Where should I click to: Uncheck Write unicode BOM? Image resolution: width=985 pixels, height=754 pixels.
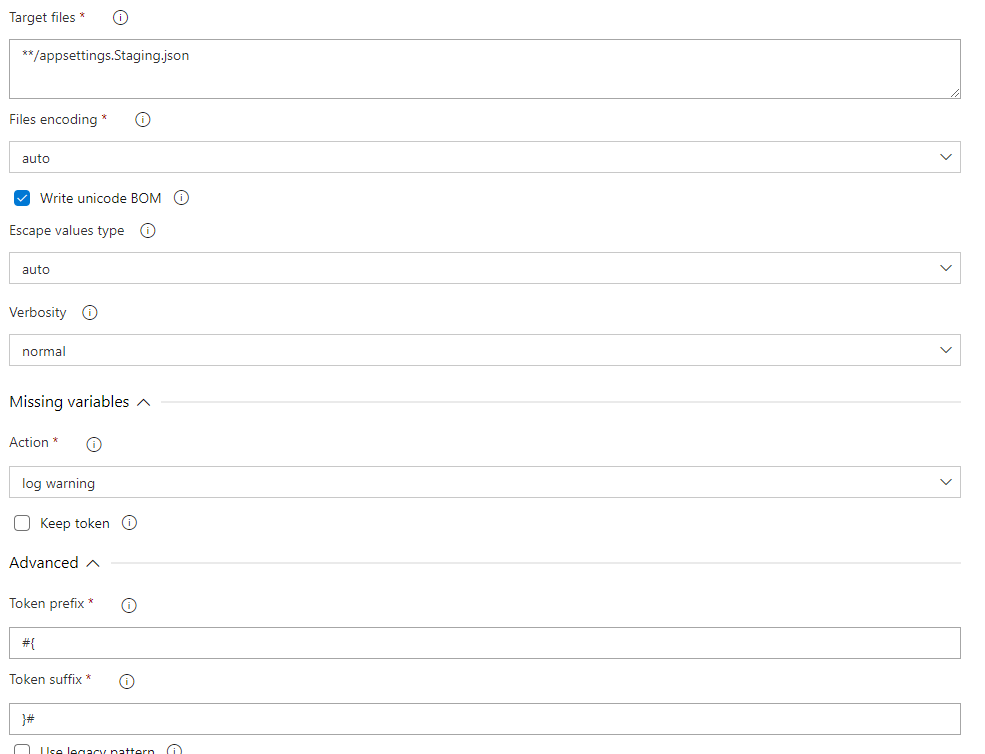click(x=21, y=197)
